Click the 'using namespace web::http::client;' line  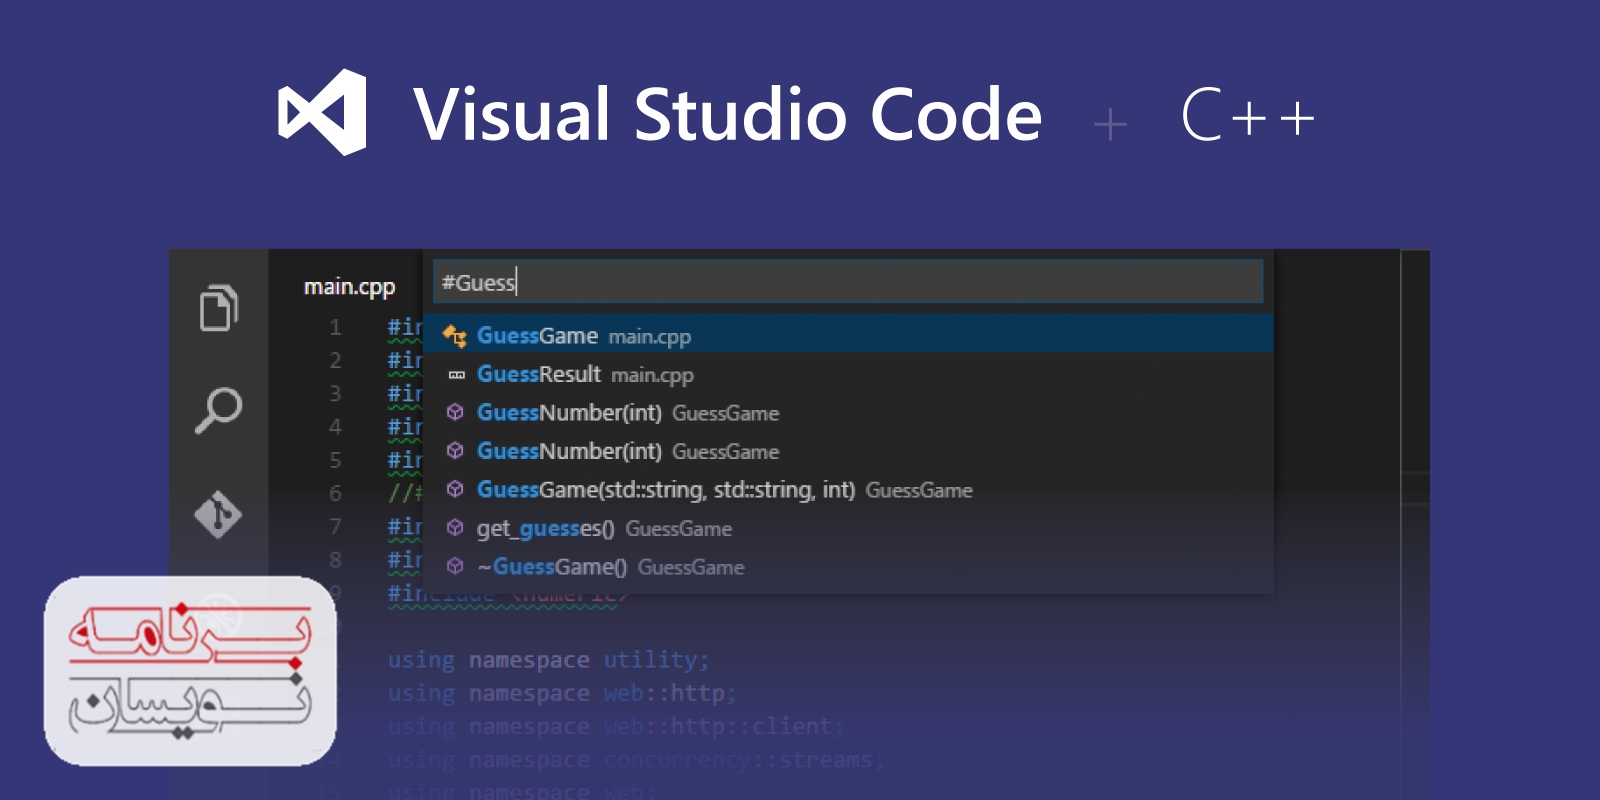[x=616, y=726]
